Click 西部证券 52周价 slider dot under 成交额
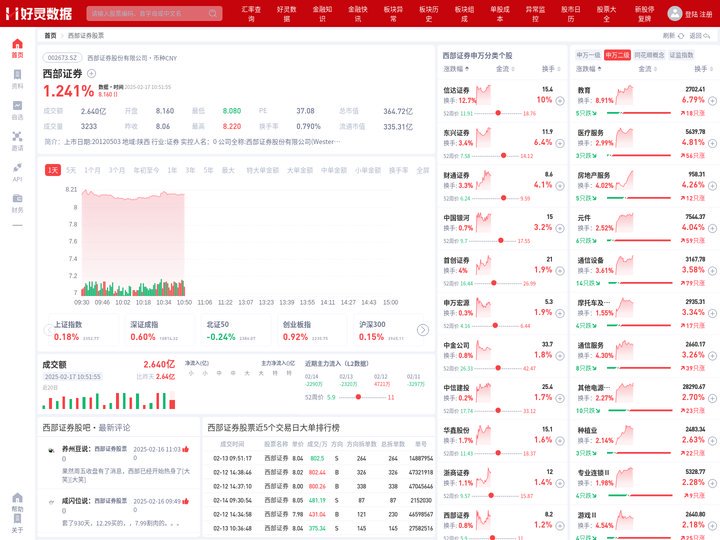The image size is (720, 540). (x=358, y=397)
